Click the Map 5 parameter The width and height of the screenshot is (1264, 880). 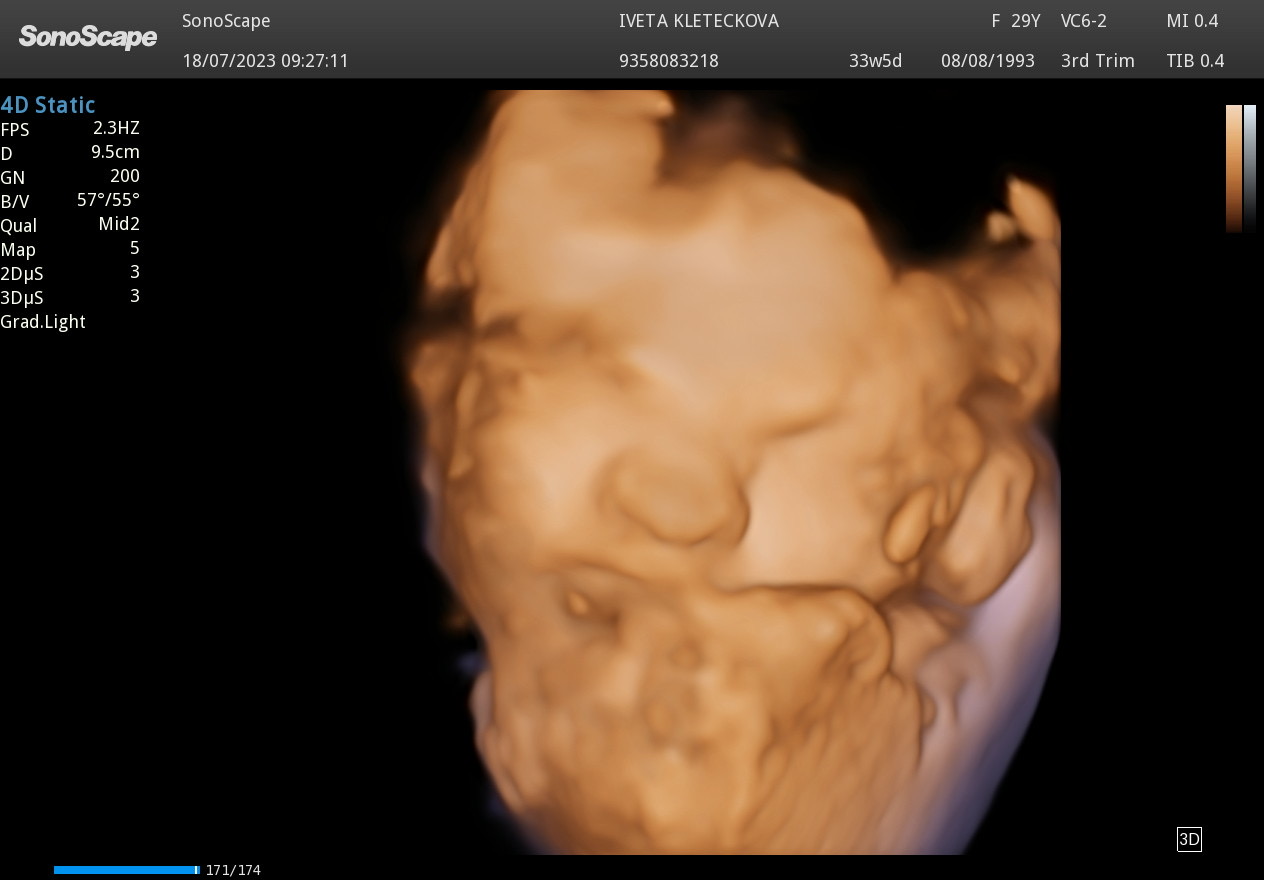click(x=70, y=249)
